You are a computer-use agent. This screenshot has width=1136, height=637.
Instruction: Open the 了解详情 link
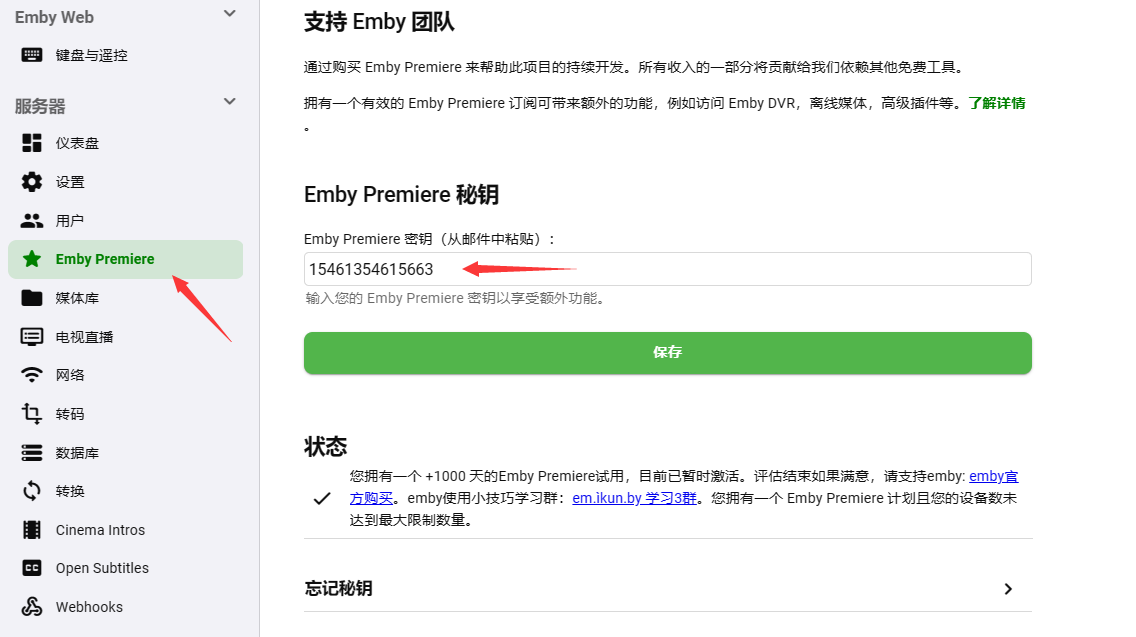[x=997, y=104]
